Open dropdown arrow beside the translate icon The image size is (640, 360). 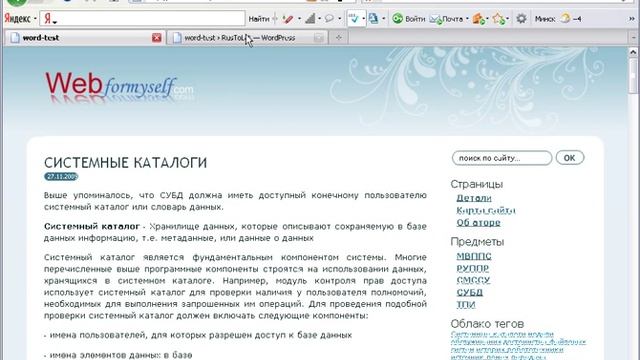tap(383, 19)
